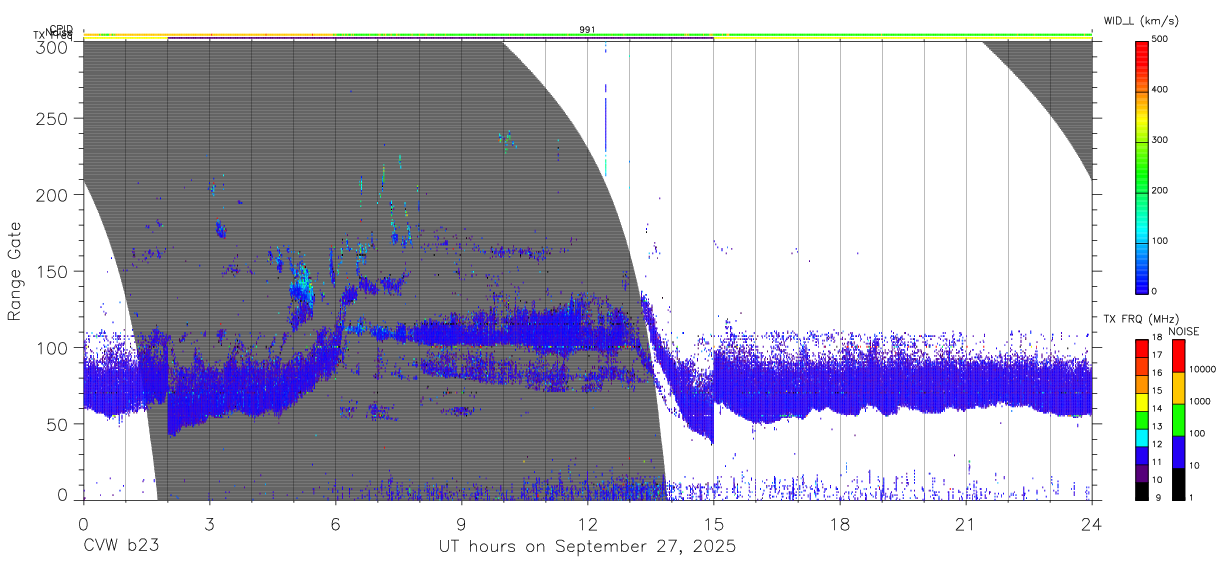This screenshot has height=567, width=1228.
Task: Click the 3 tick on UT hours axis
Action: [209, 524]
